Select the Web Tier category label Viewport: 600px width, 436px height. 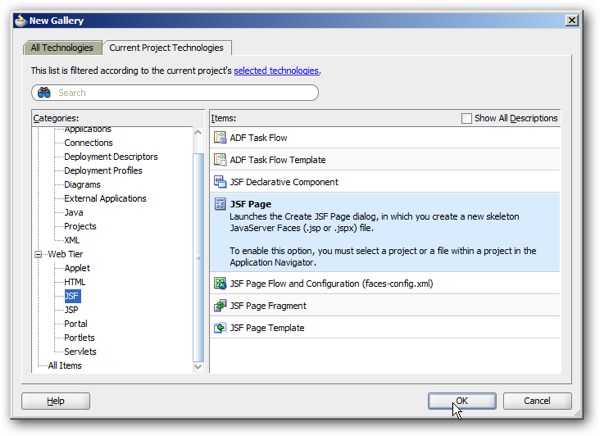[65, 254]
